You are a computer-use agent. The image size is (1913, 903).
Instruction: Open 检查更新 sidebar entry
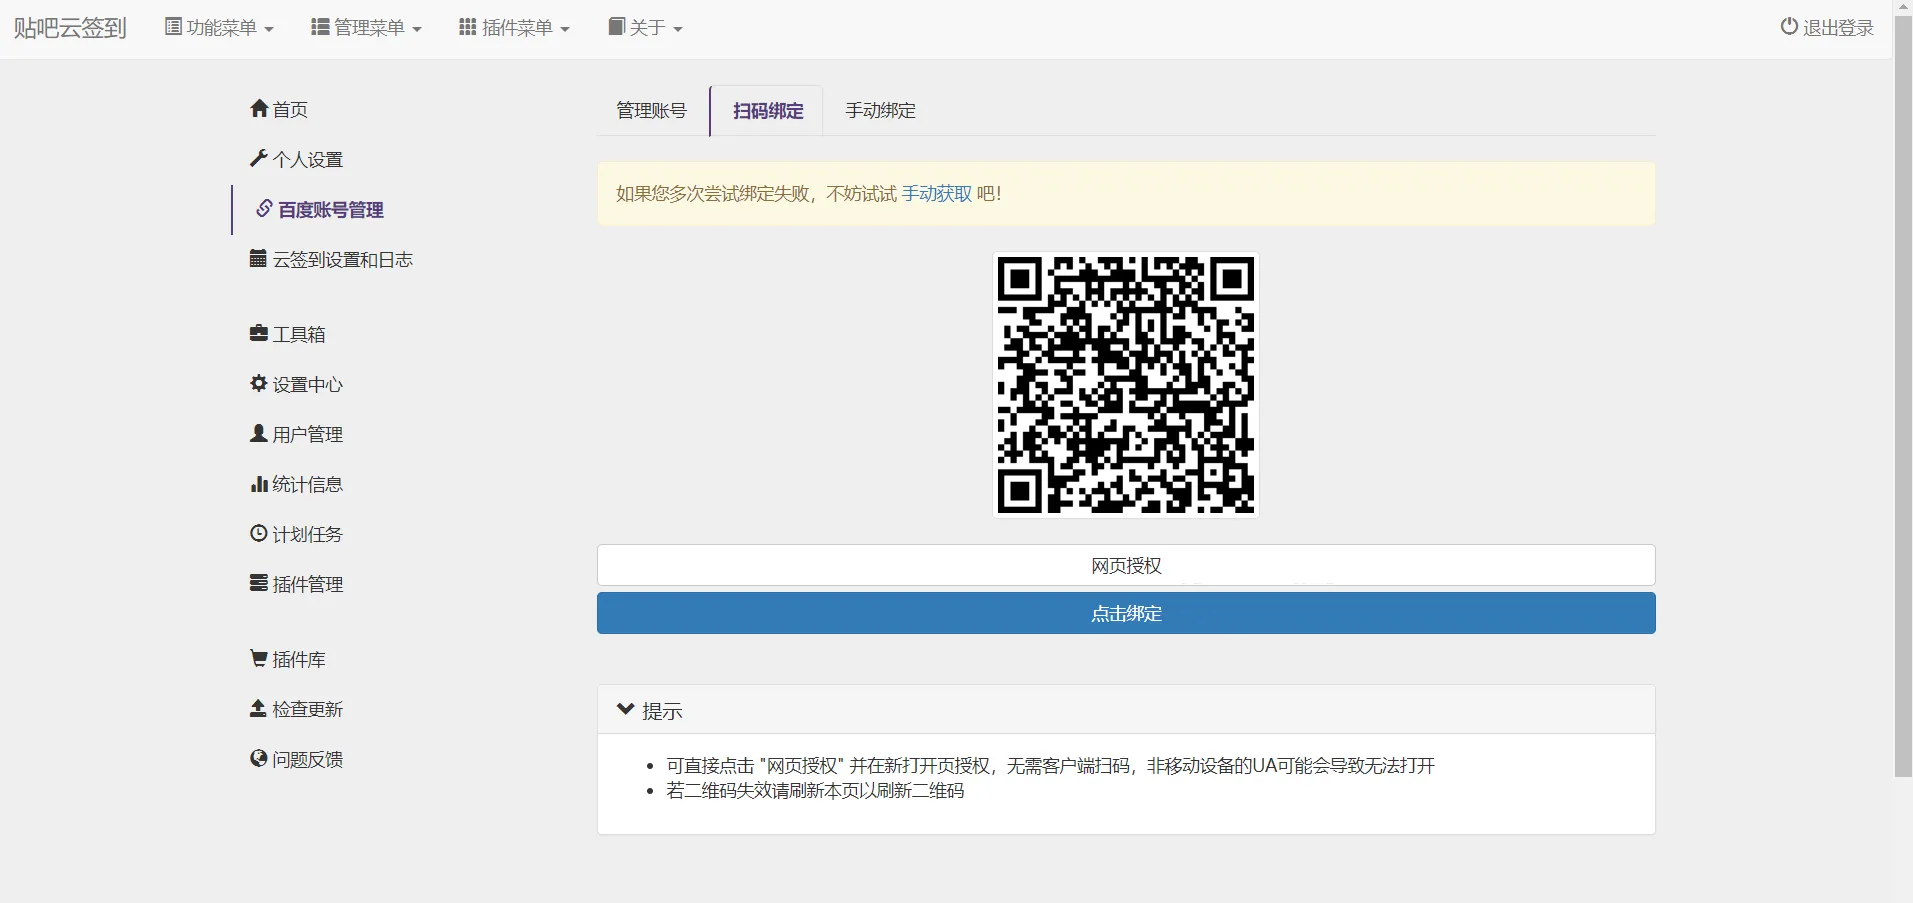[x=308, y=709]
